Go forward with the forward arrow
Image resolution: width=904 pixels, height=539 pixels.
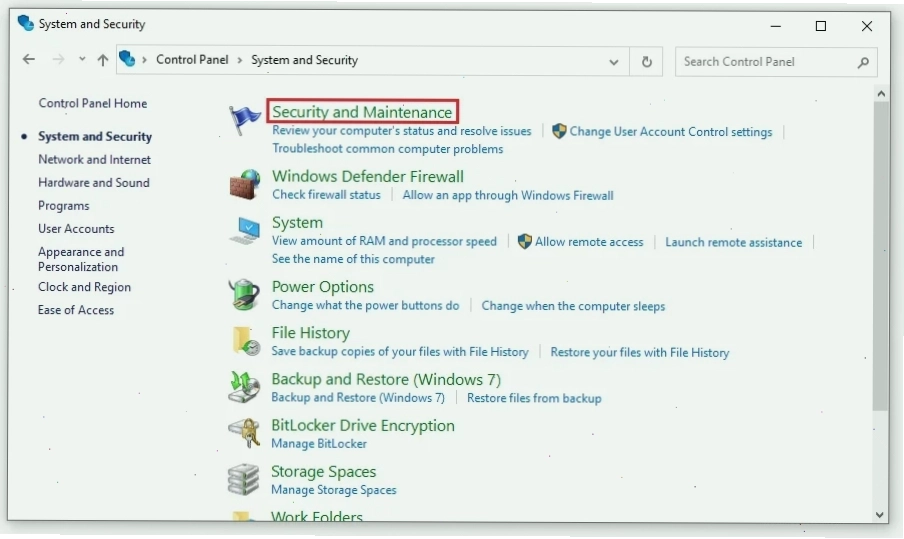point(58,59)
